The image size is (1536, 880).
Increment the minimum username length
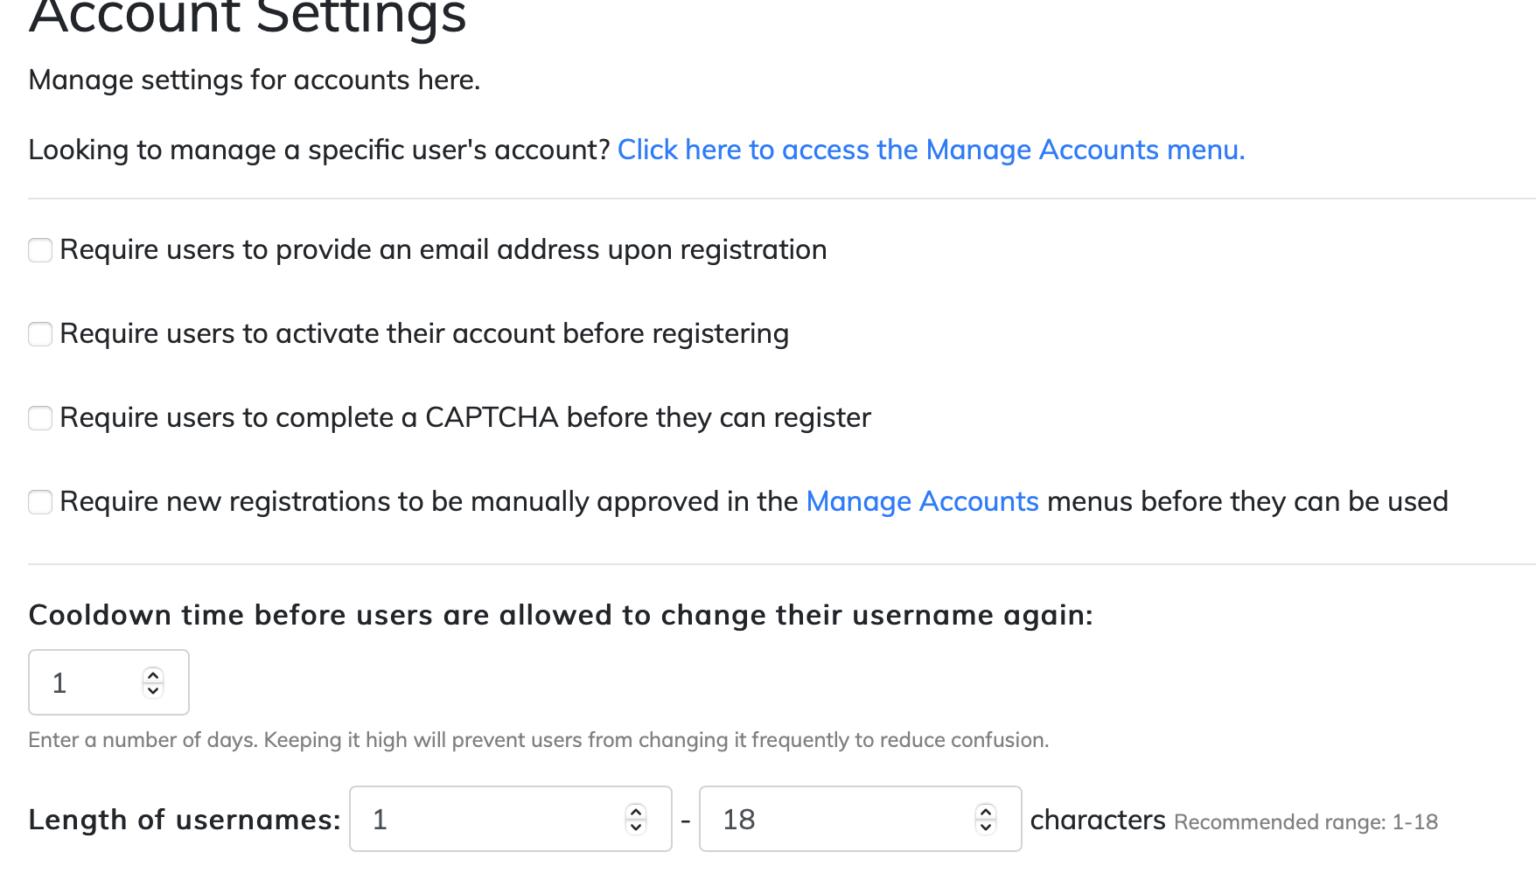(x=636, y=811)
